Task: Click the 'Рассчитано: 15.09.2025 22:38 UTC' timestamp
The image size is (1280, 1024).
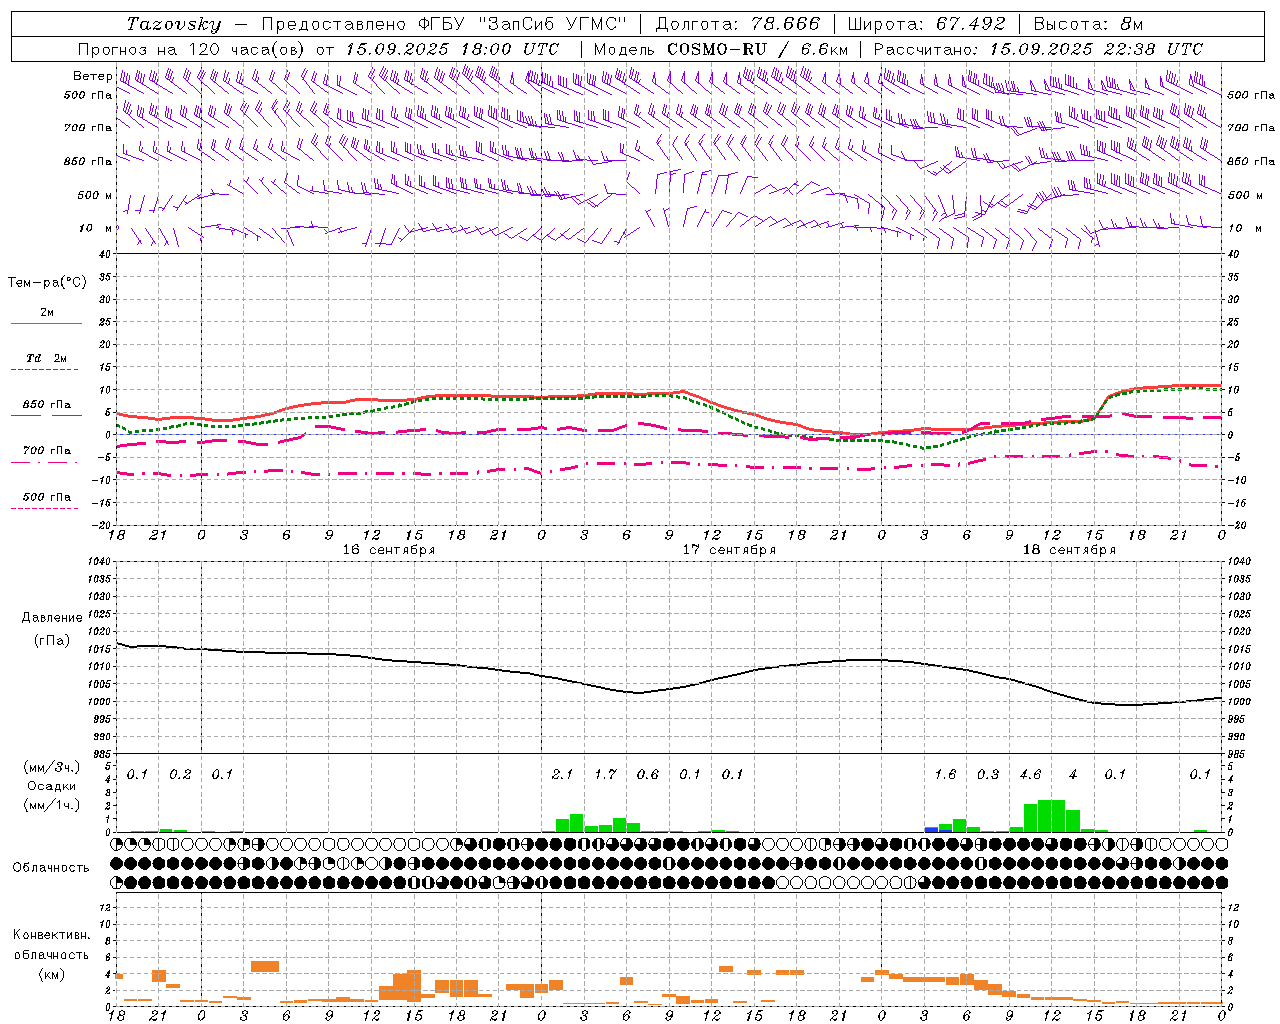Action: [1038, 49]
